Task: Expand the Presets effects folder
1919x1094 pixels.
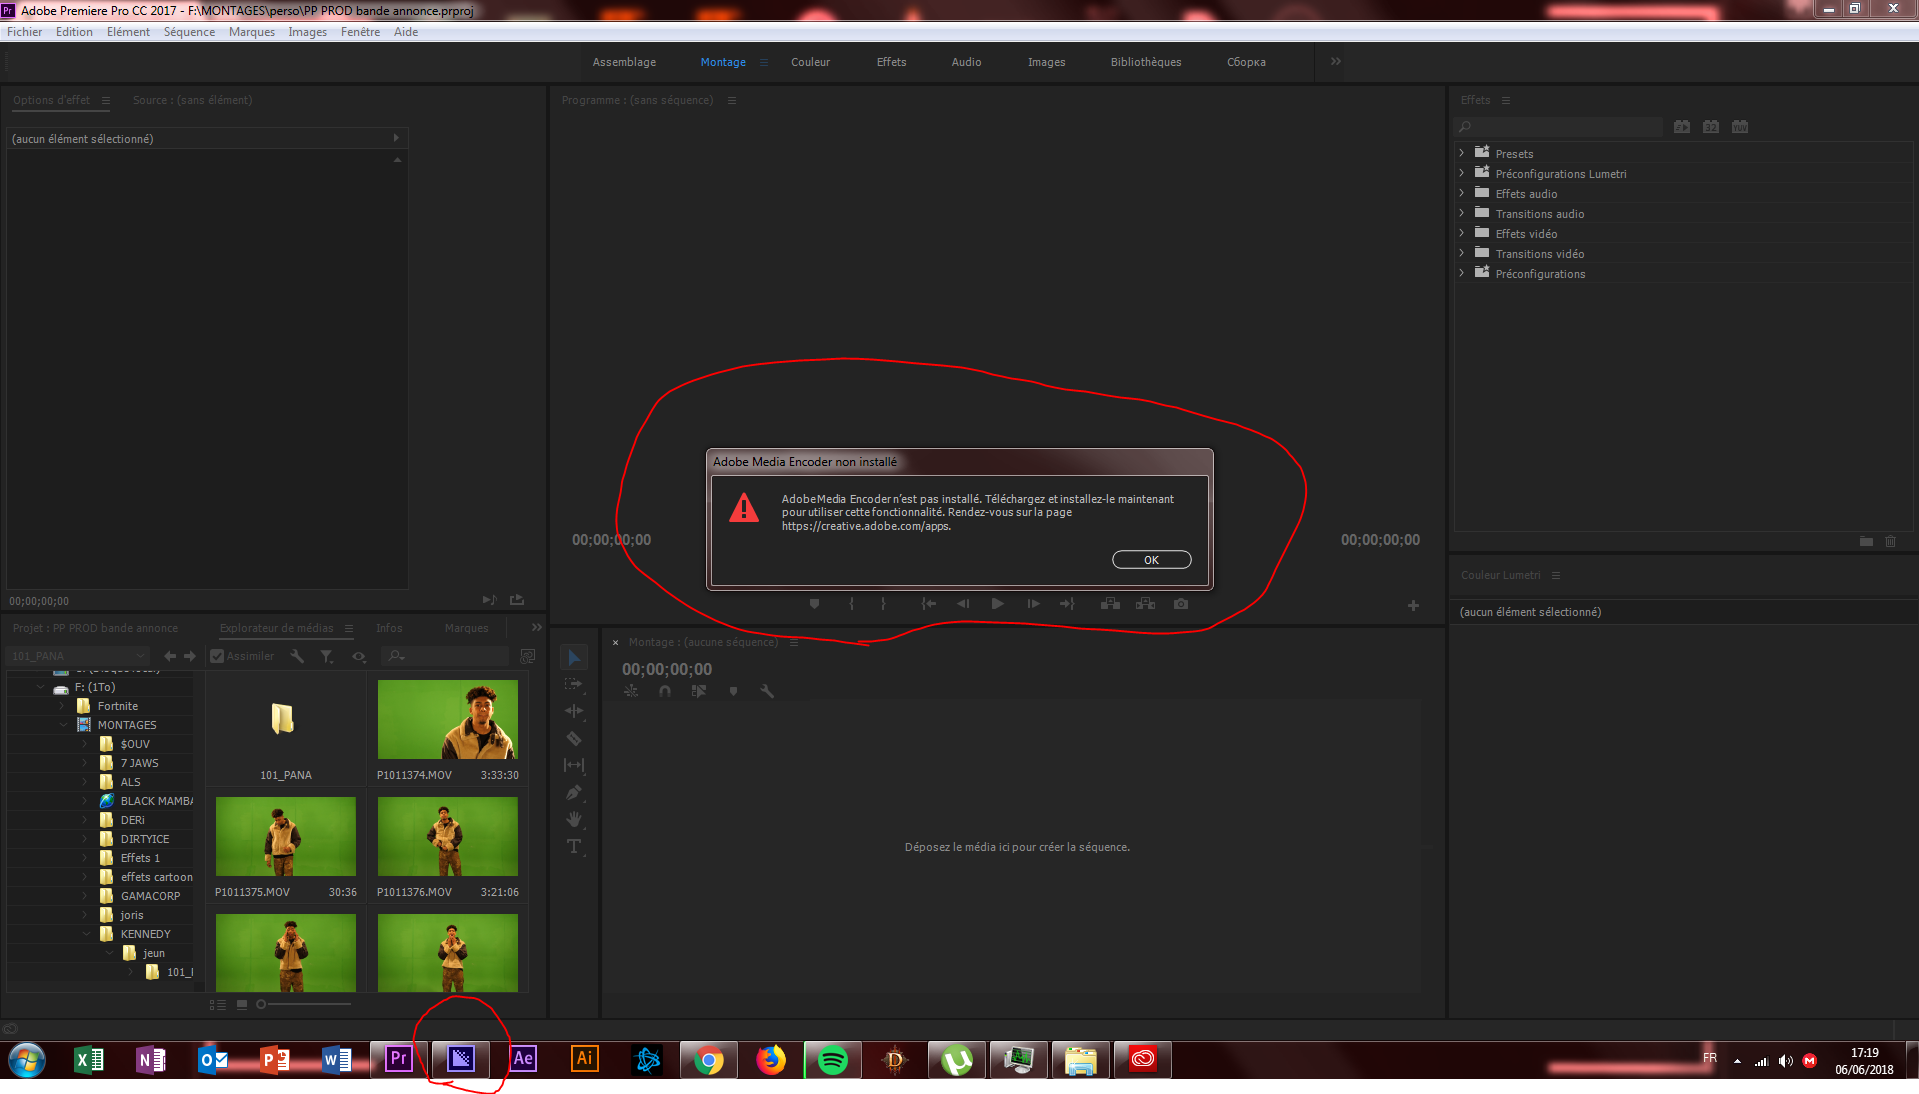Action: tap(1461, 153)
